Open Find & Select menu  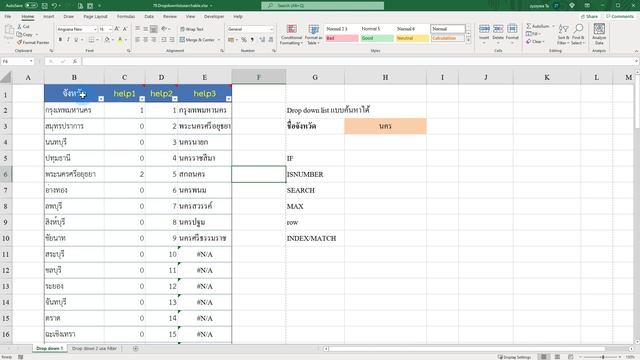click(x=578, y=34)
